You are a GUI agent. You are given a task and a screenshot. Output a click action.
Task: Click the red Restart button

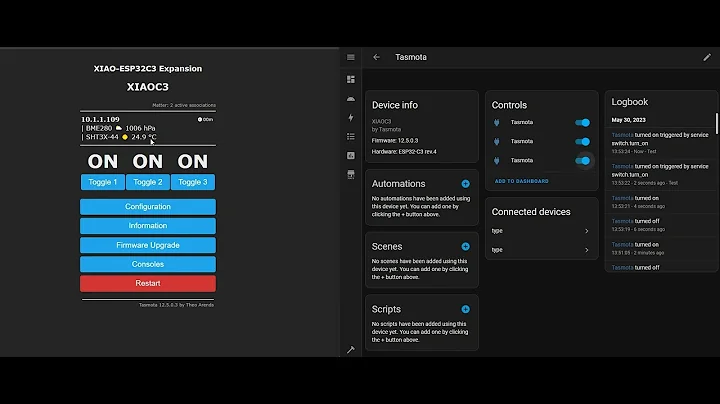[x=147, y=284]
